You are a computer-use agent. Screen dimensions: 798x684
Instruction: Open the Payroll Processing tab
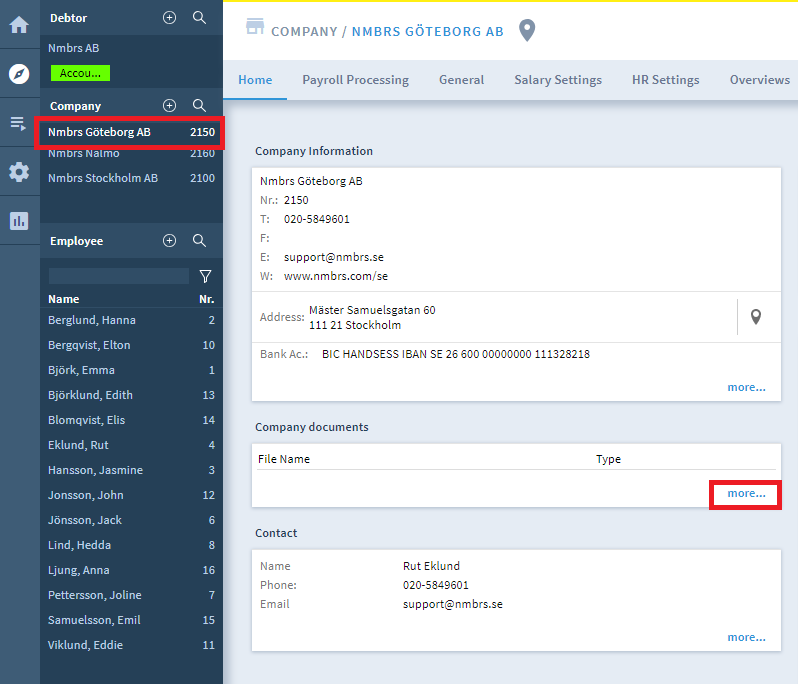355,80
